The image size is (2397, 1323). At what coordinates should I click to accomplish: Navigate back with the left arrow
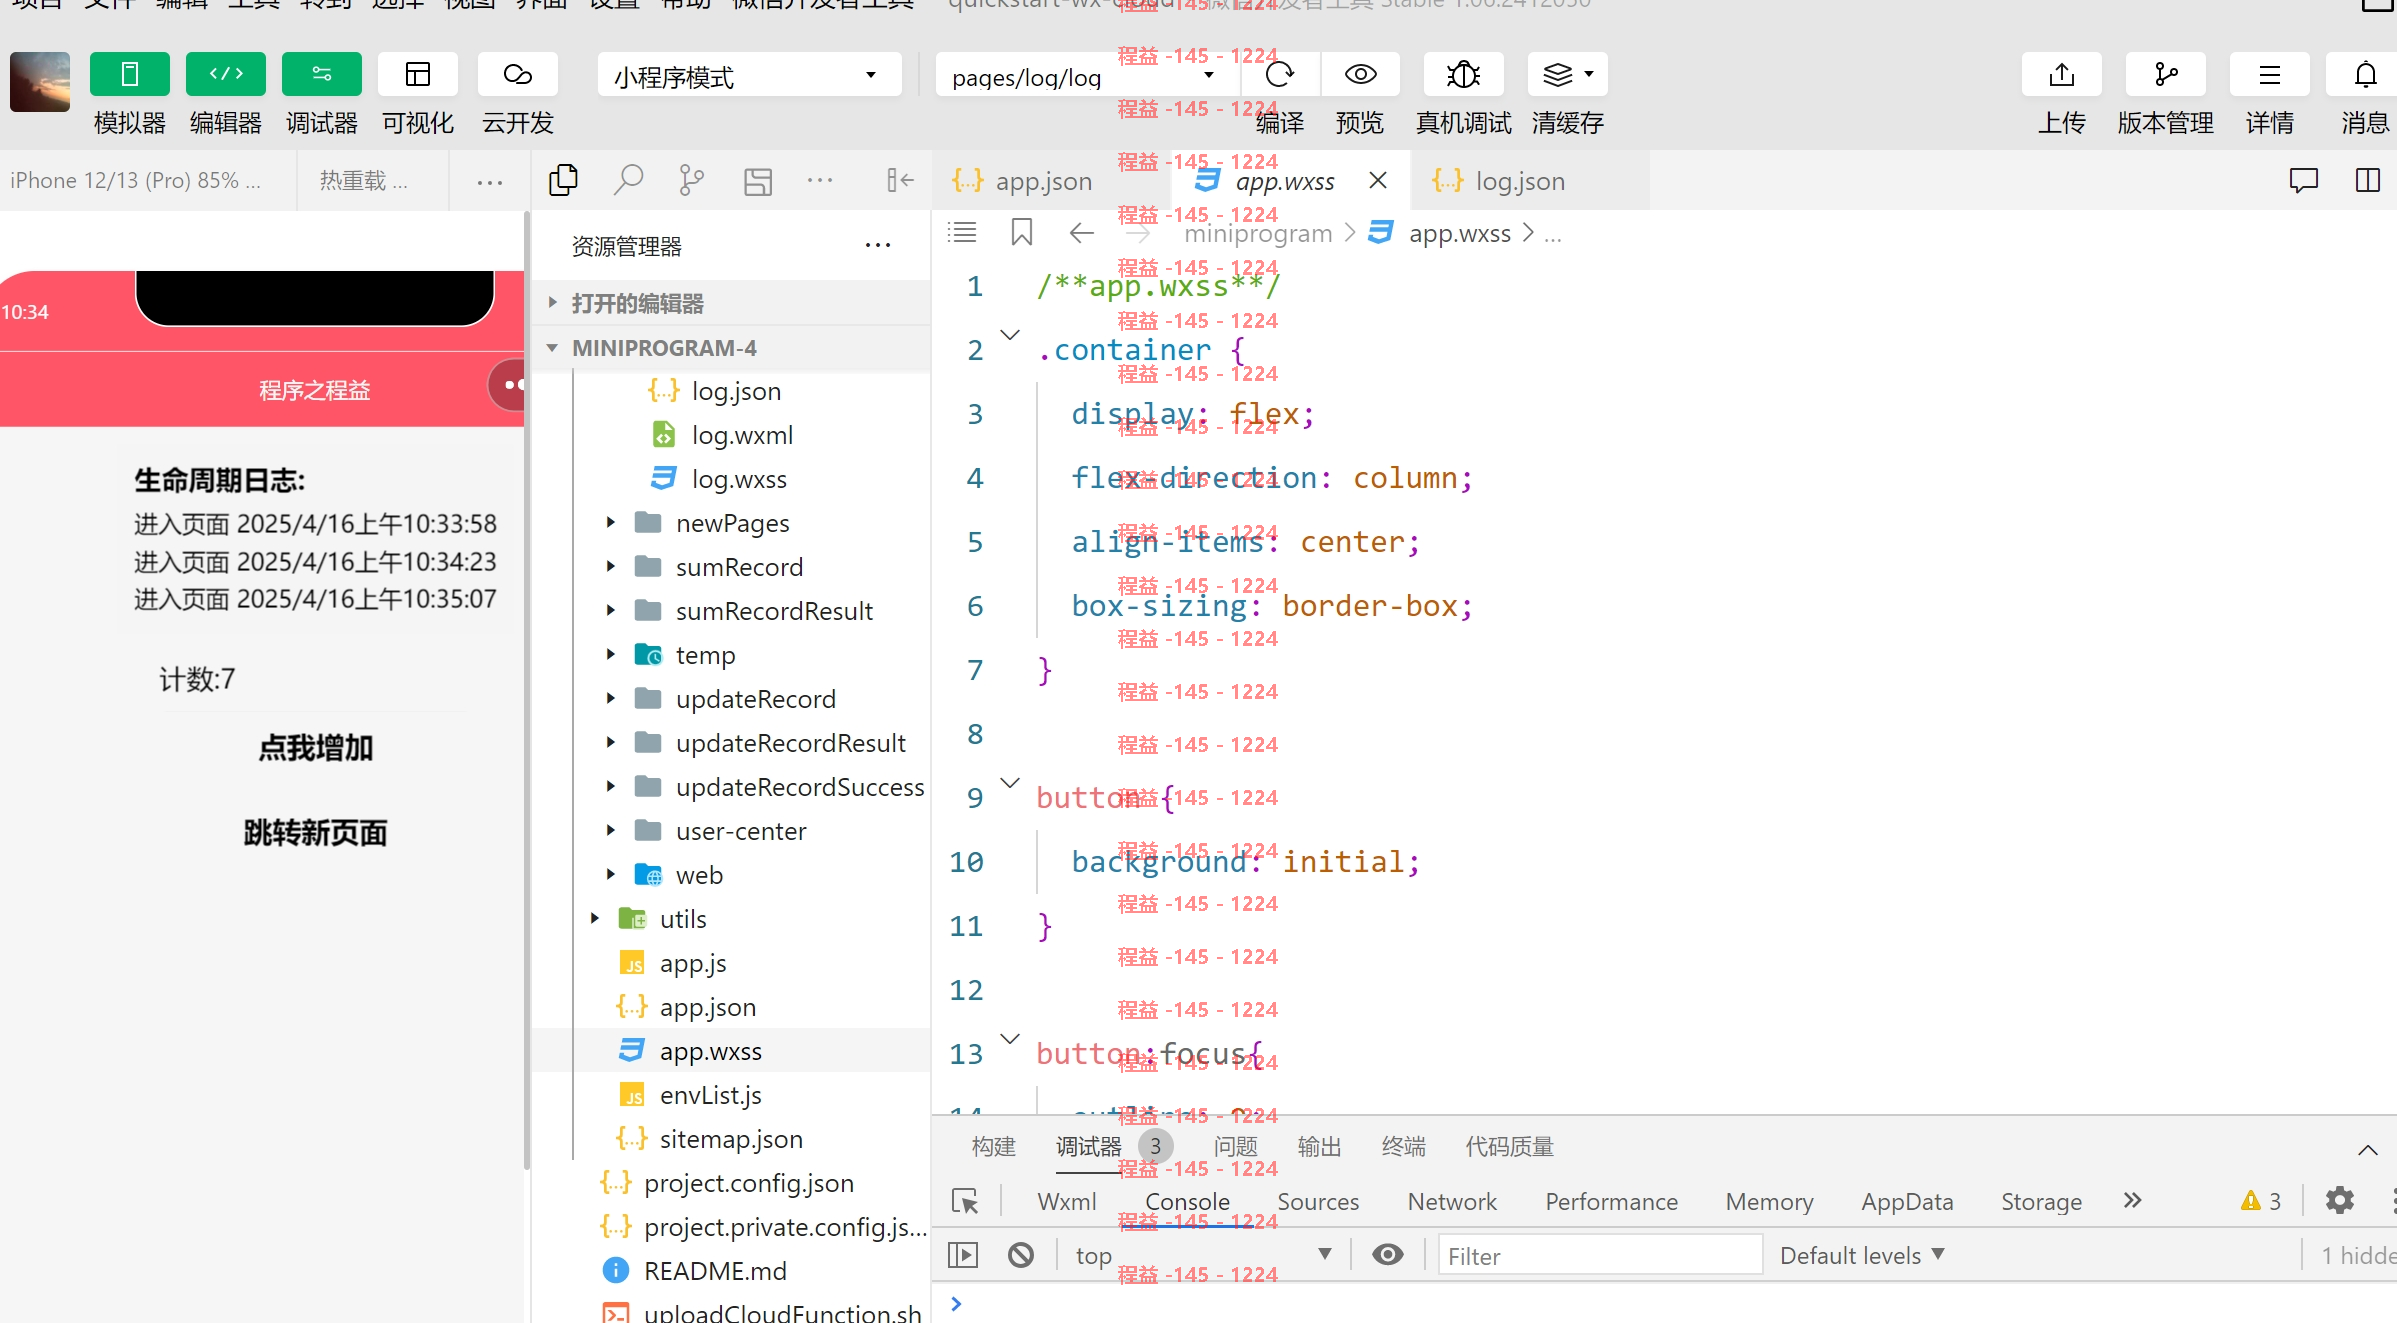[1081, 233]
